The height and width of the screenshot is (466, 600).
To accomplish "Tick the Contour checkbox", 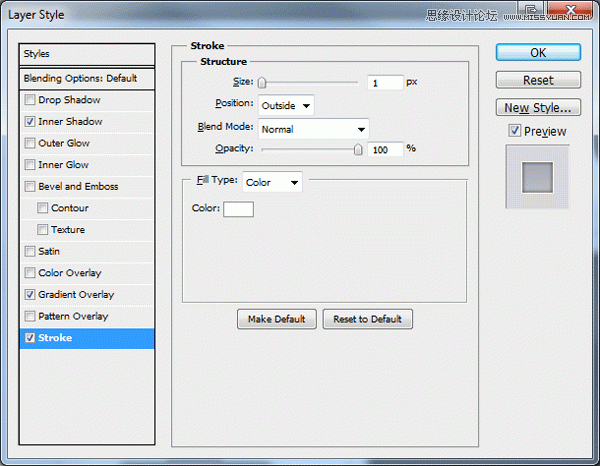I will (x=42, y=208).
